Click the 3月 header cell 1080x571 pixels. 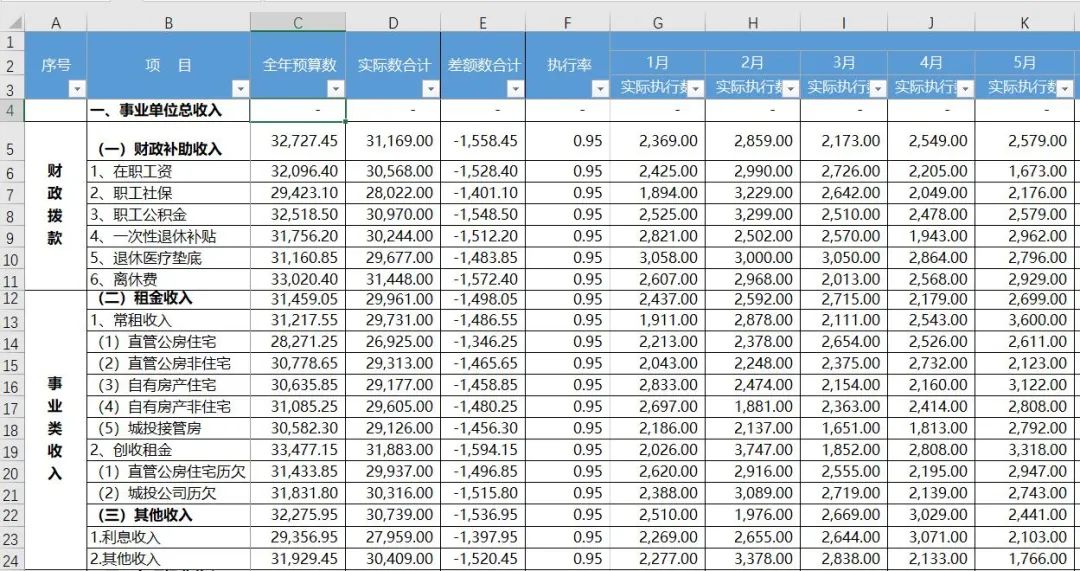(x=844, y=63)
